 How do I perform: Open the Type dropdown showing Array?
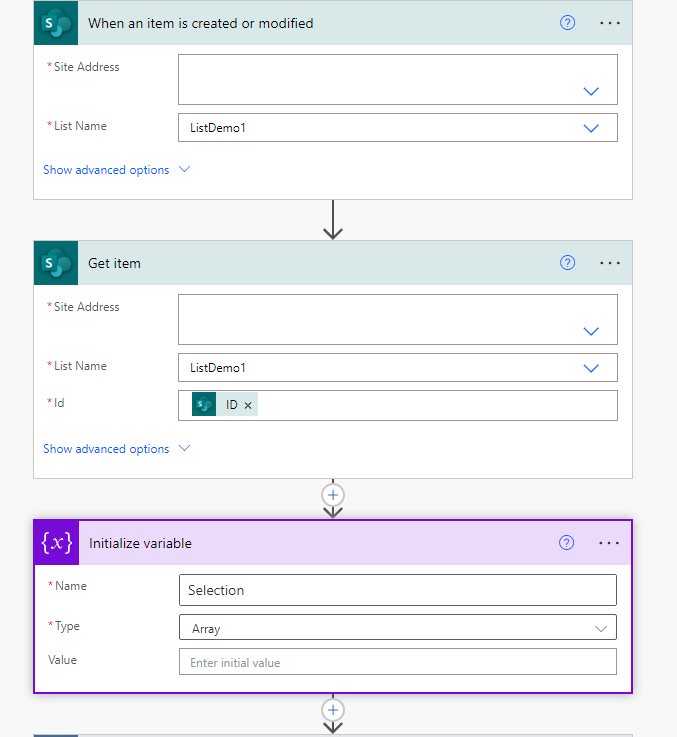(398, 627)
